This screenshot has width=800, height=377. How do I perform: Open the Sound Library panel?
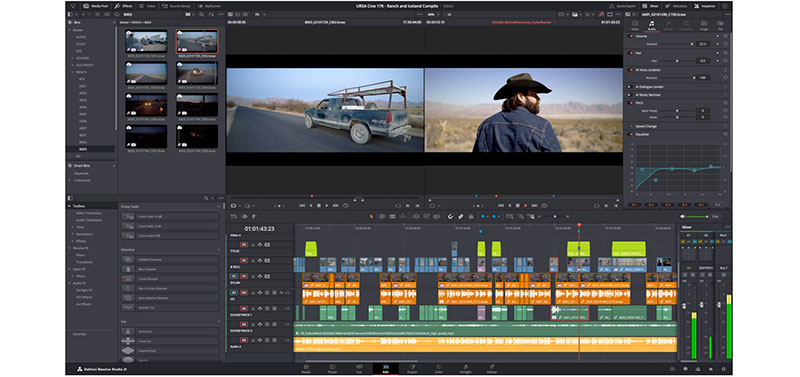pyautogui.click(x=178, y=6)
